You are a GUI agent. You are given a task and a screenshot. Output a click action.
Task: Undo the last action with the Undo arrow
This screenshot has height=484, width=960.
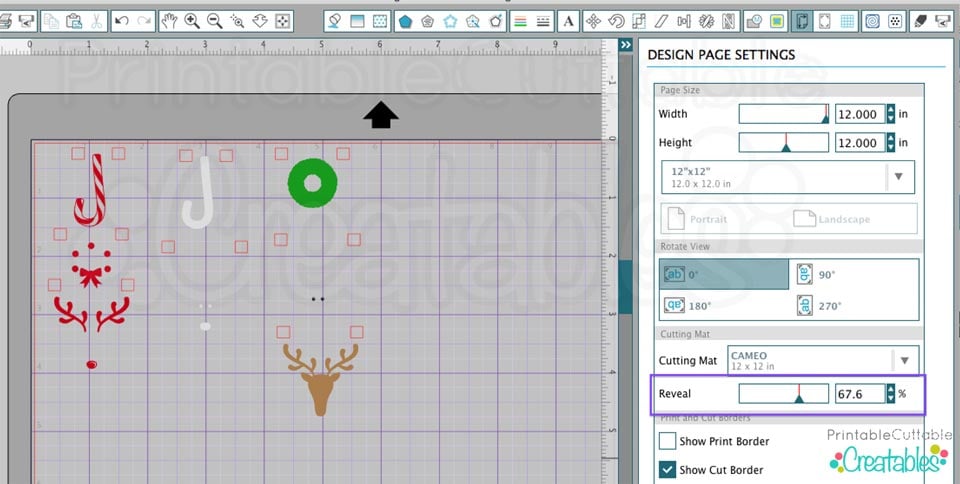click(x=121, y=21)
